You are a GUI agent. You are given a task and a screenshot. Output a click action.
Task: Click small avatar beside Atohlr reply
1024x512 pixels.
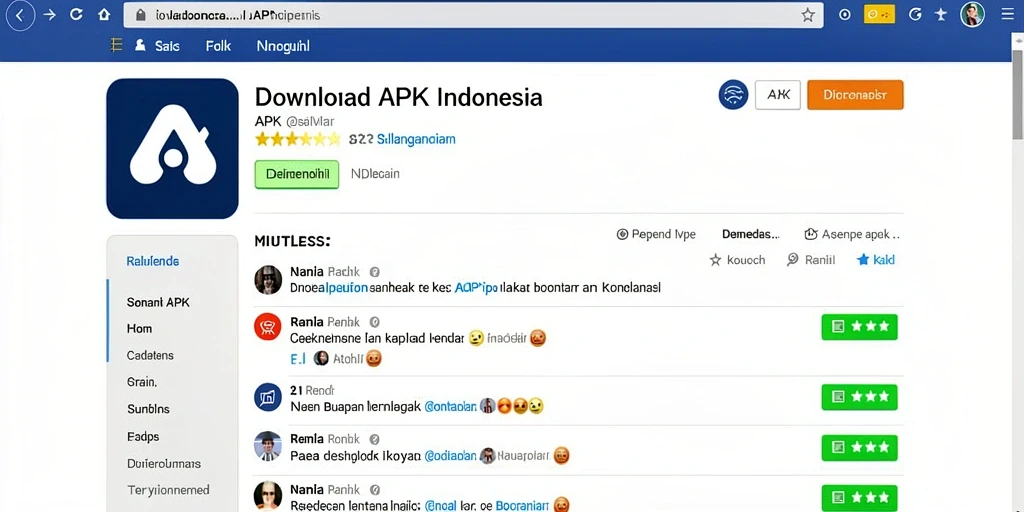321,358
